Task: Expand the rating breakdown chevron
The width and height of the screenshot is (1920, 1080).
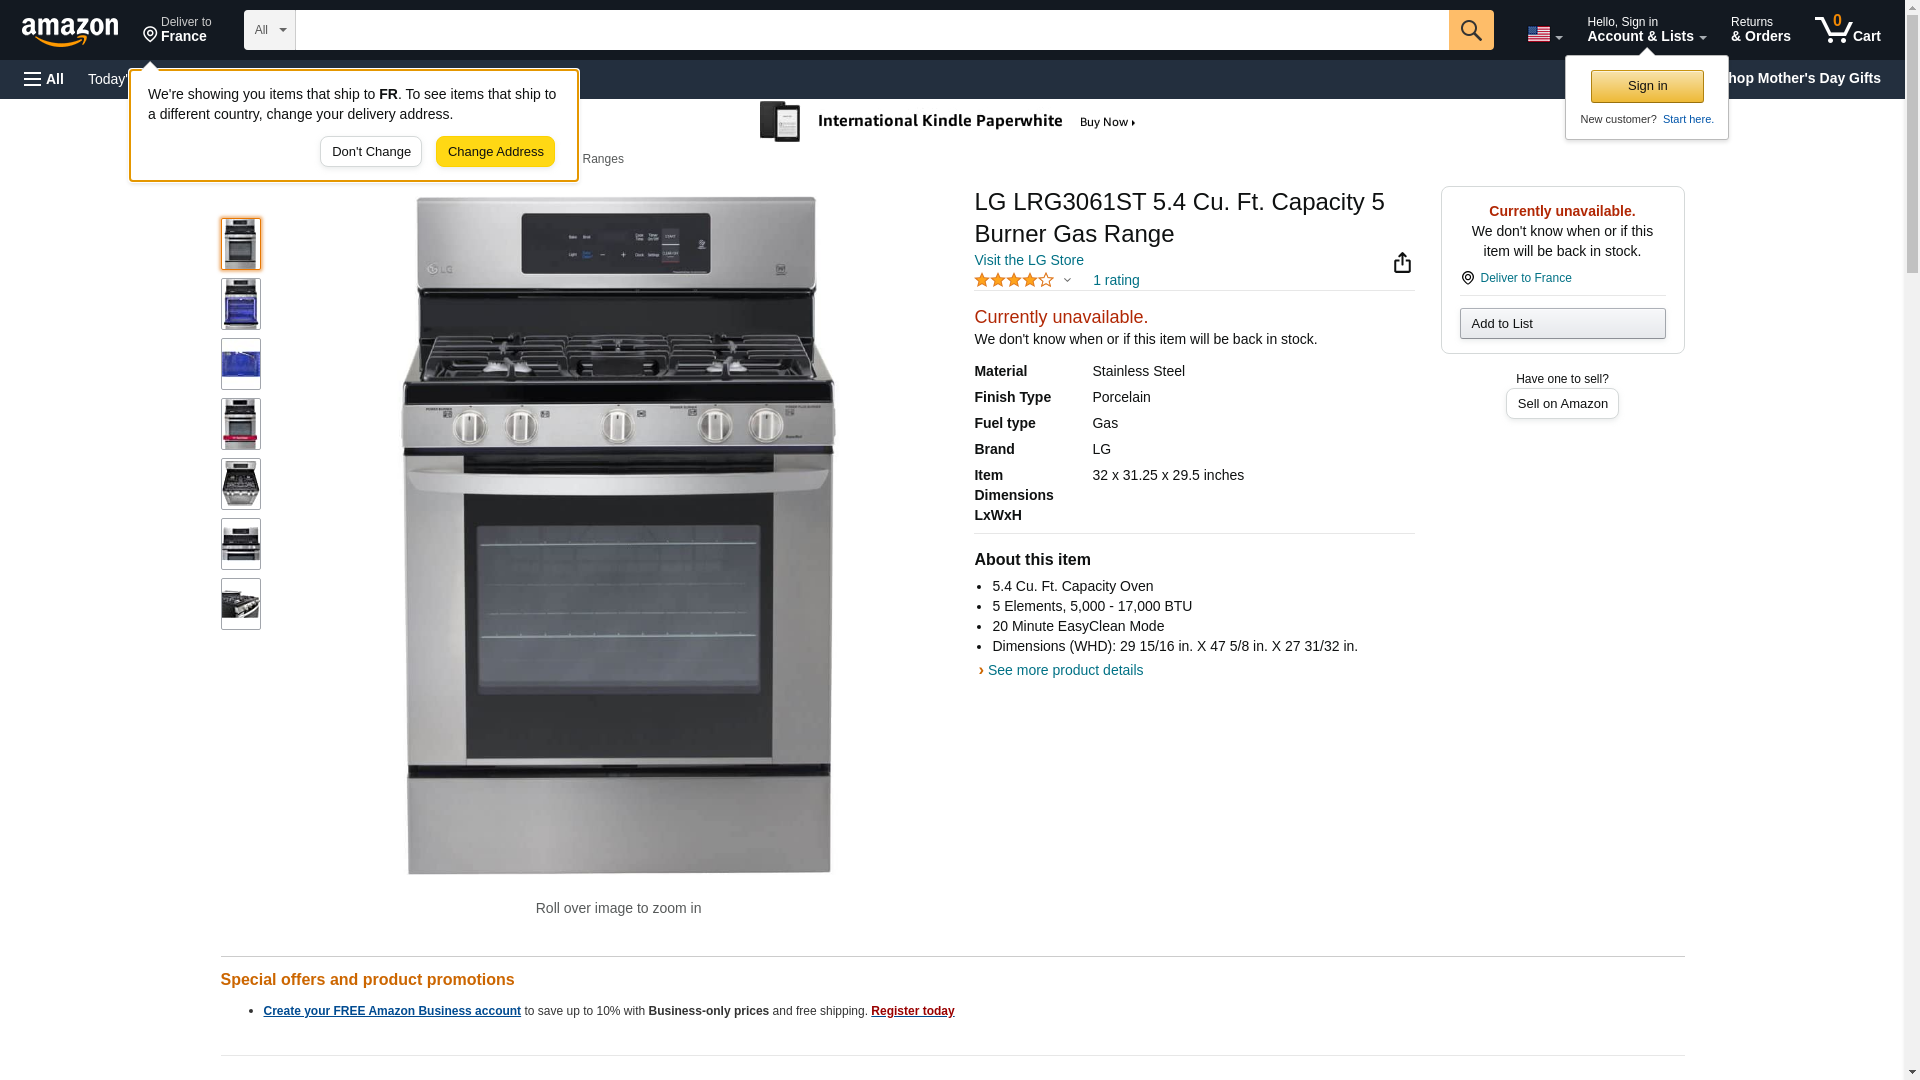Action: click(1067, 281)
